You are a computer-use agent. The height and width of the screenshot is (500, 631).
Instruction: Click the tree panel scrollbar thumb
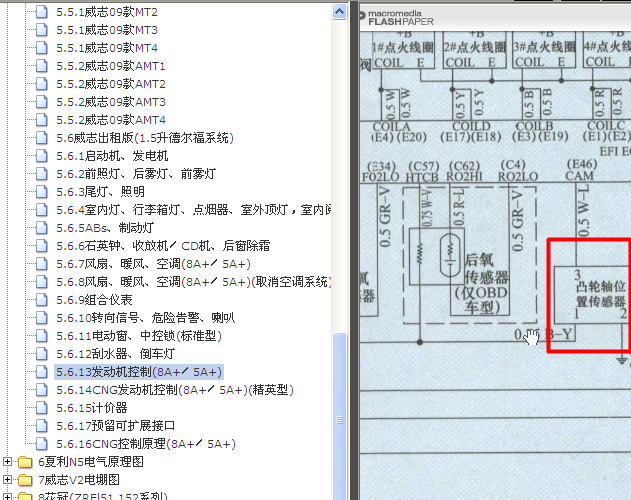[x=340, y=417]
